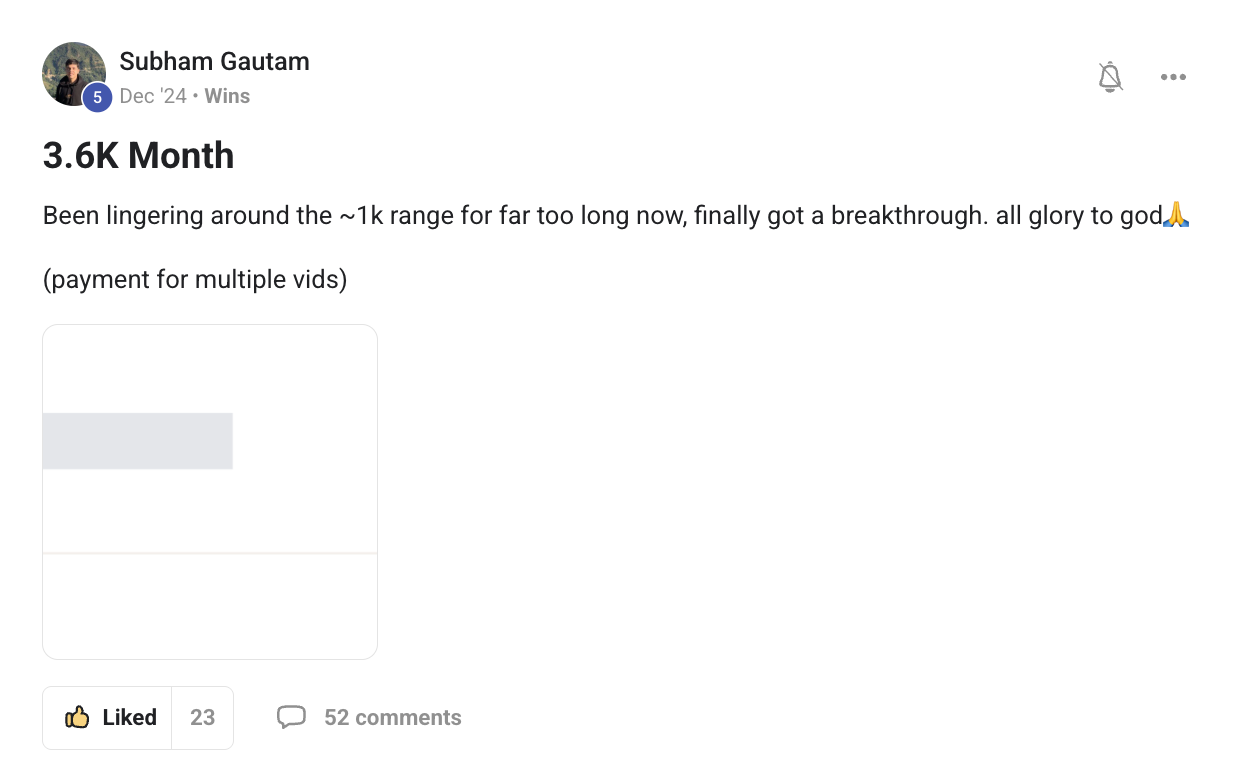
Task: Click Subham Gautam's profile avatar
Action: pyautogui.click(x=72, y=72)
